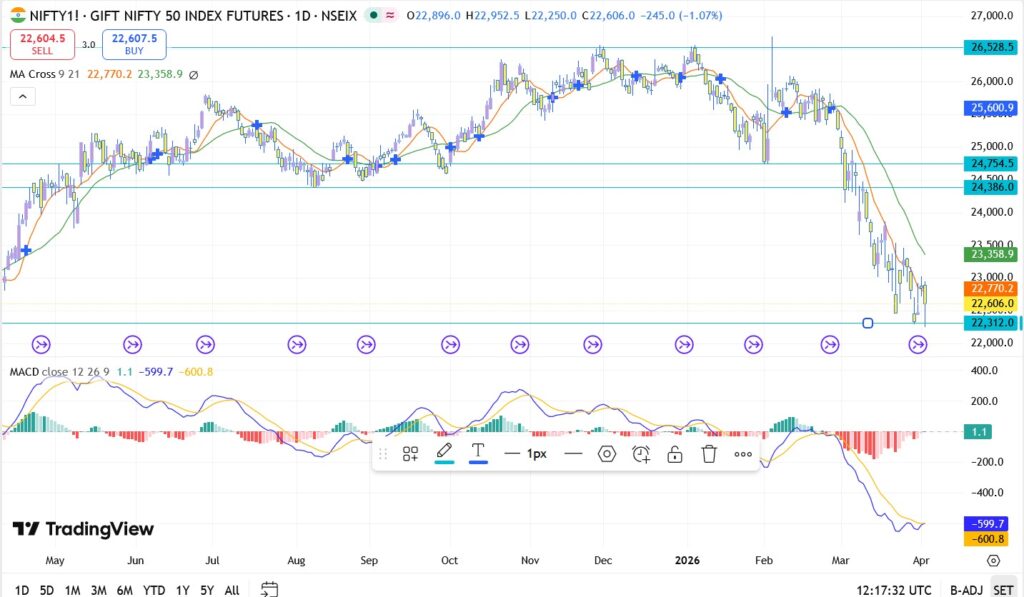Add an alert with the clock icon

click(x=641, y=454)
